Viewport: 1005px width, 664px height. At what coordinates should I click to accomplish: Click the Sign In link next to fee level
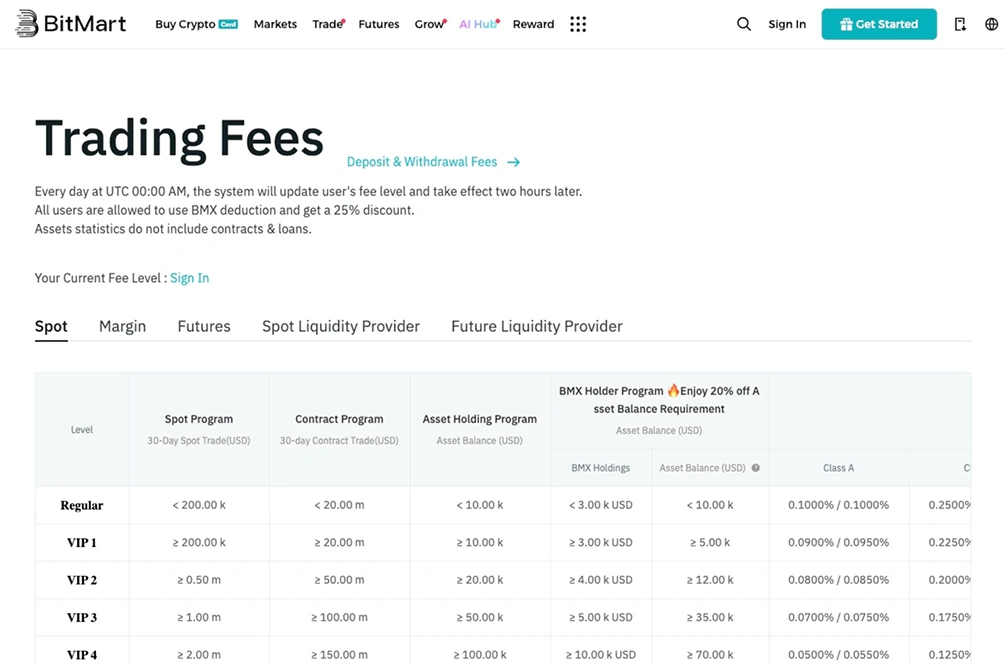(x=189, y=278)
